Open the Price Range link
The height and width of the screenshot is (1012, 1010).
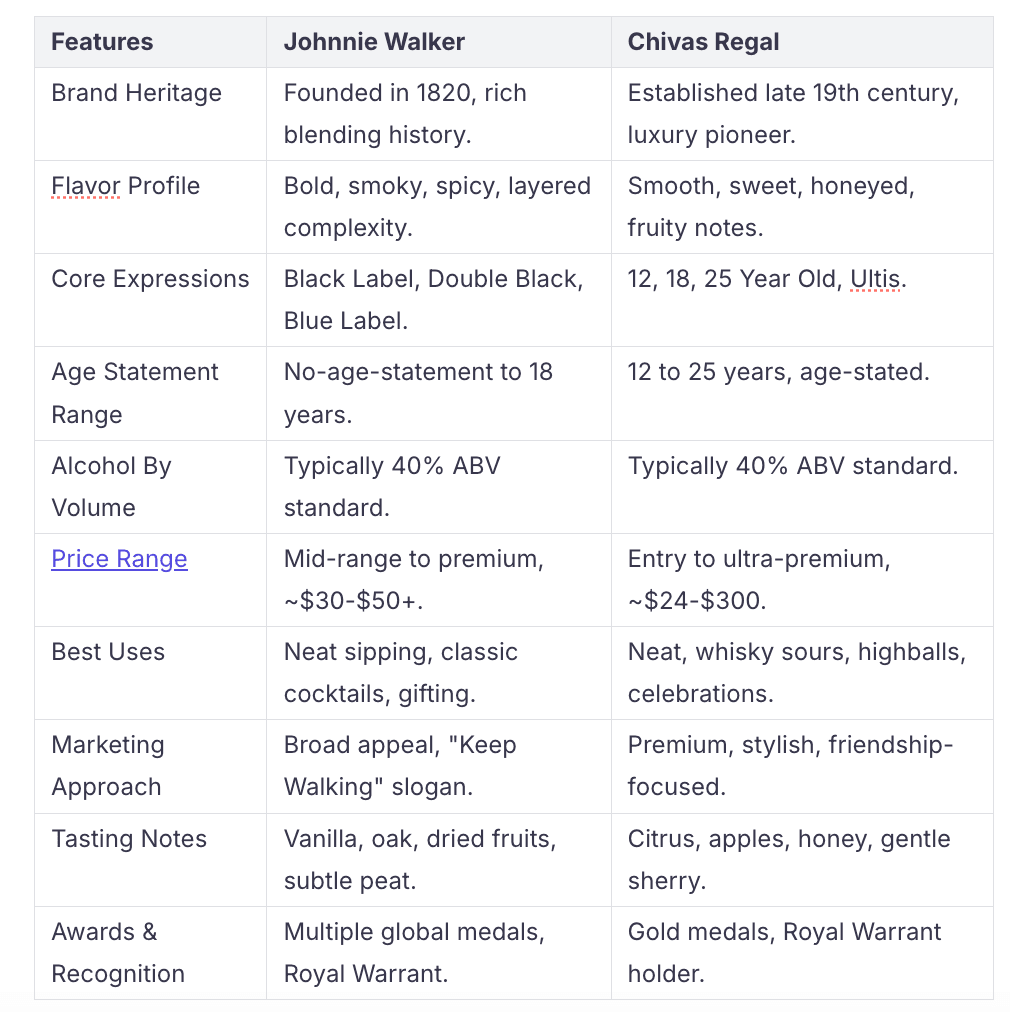(119, 559)
